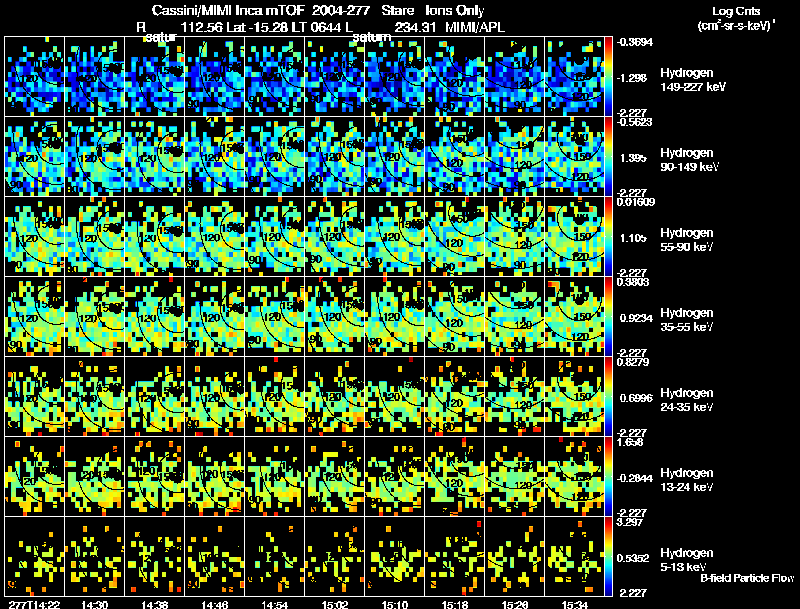Screen dimensions: 800x609
Task: Click the 'Hydrogen 55-90 keV' row label
Action: [x=686, y=240]
